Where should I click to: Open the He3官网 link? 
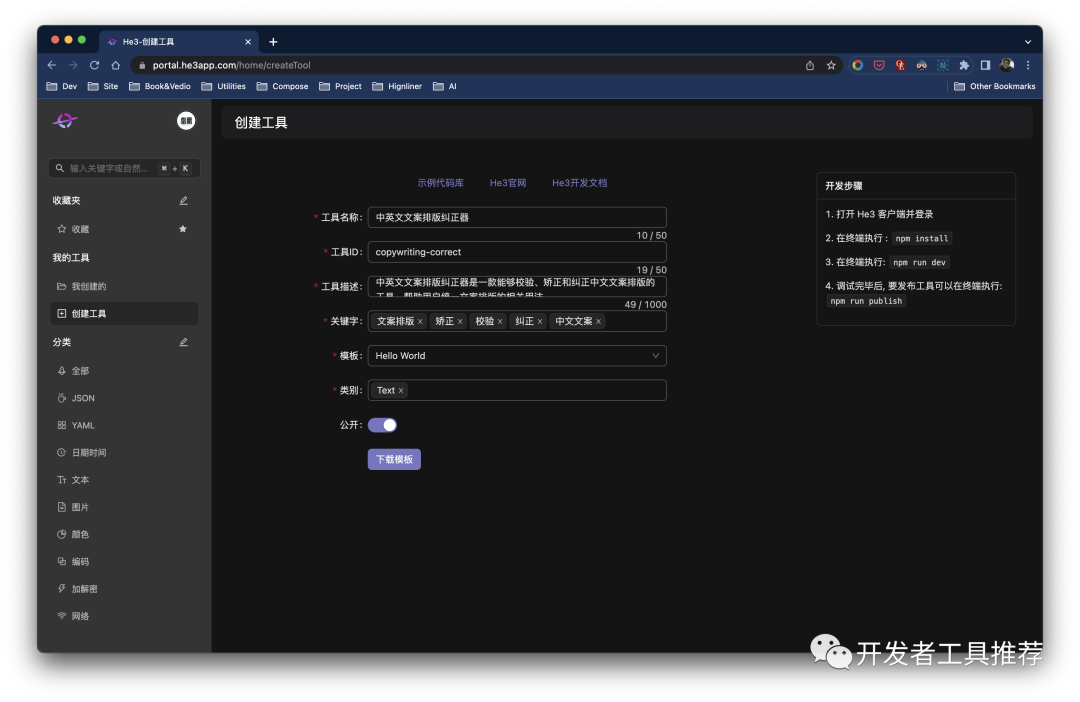point(508,183)
